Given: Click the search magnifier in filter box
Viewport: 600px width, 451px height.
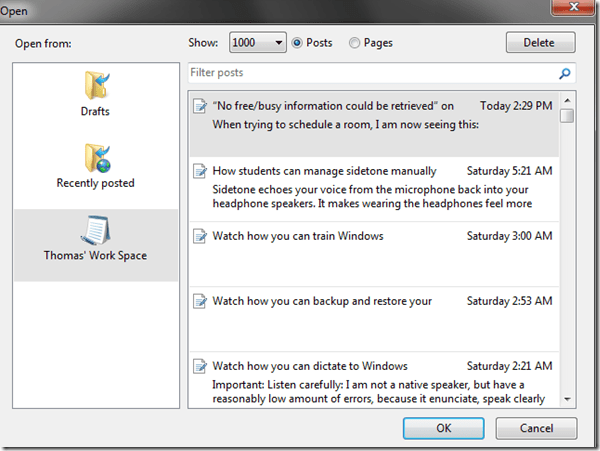Looking at the screenshot, I should pos(565,73).
